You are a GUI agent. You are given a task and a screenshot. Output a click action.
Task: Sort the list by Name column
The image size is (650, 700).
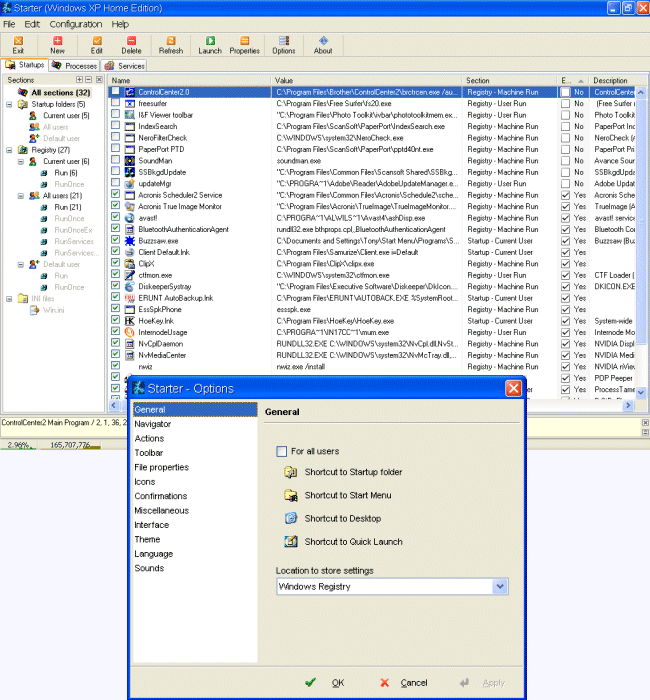(189, 80)
